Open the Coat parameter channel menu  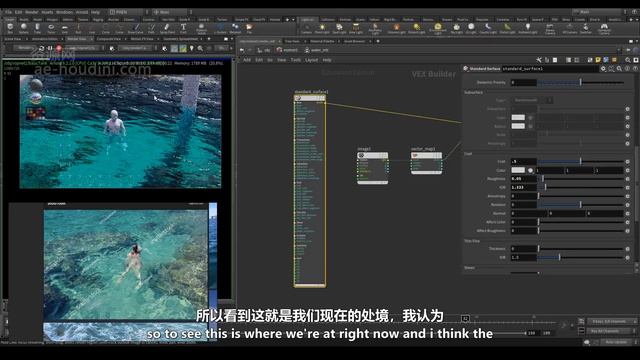pos(628,162)
